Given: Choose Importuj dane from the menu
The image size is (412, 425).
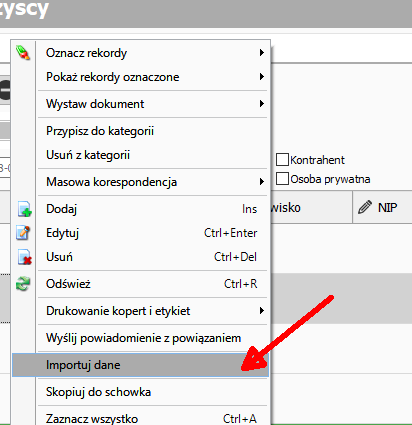Looking at the screenshot, I should 140,365.
